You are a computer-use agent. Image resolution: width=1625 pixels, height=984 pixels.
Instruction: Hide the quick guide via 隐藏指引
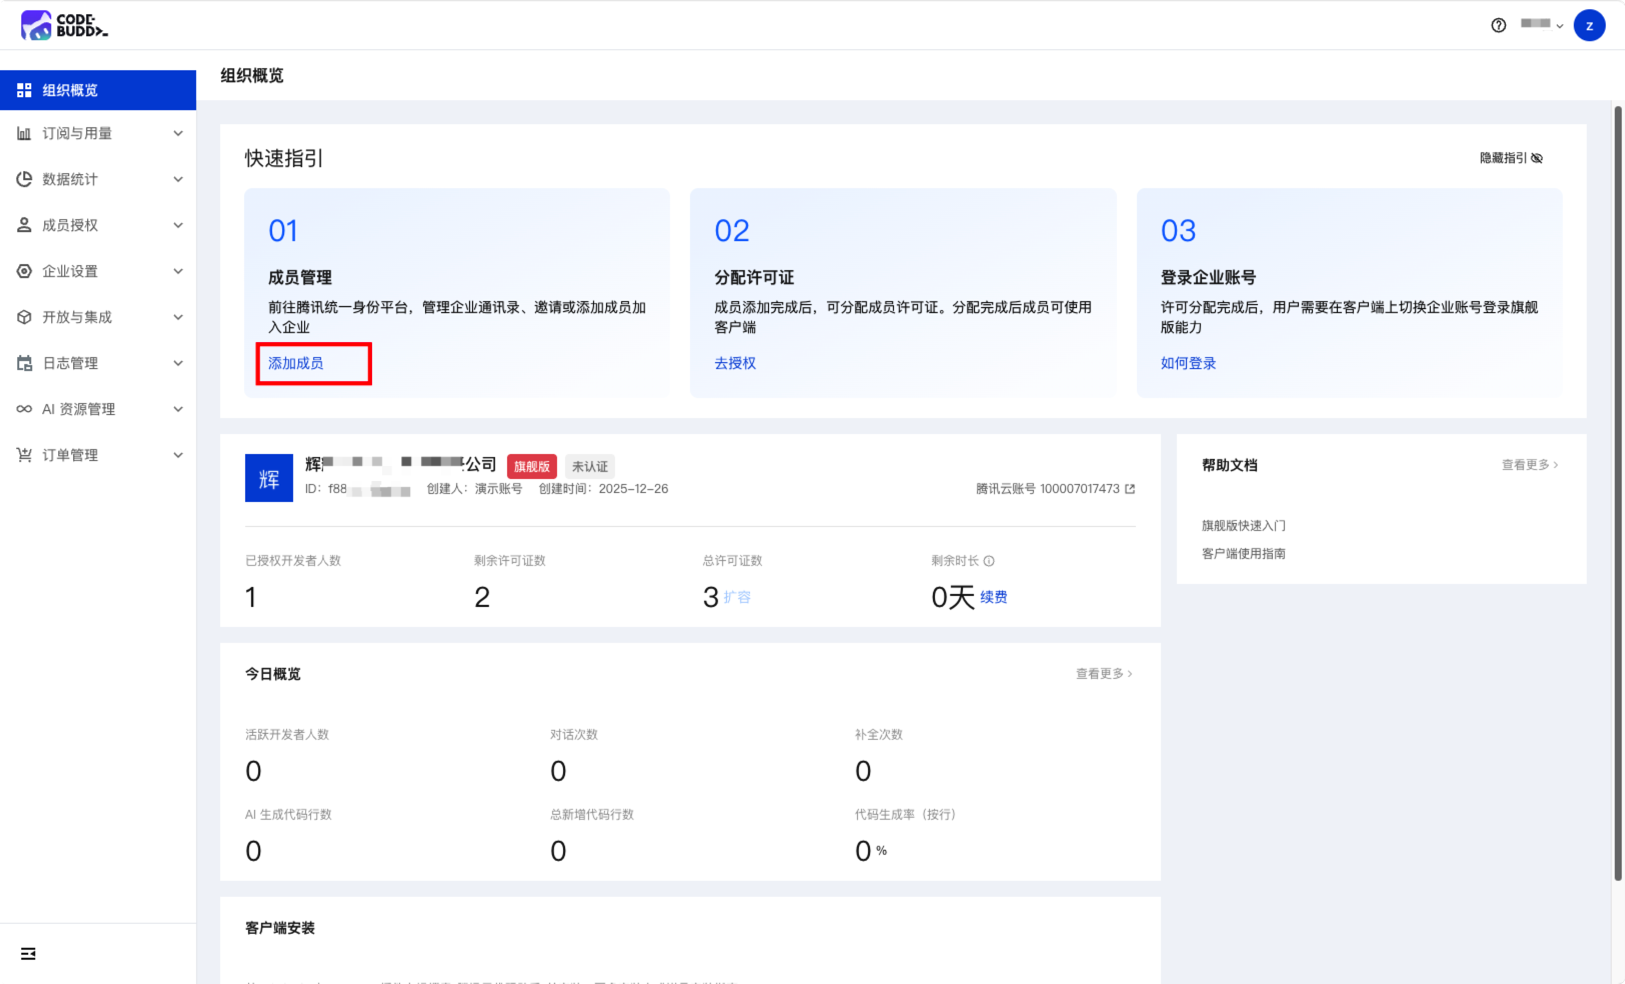(1511, 158)
